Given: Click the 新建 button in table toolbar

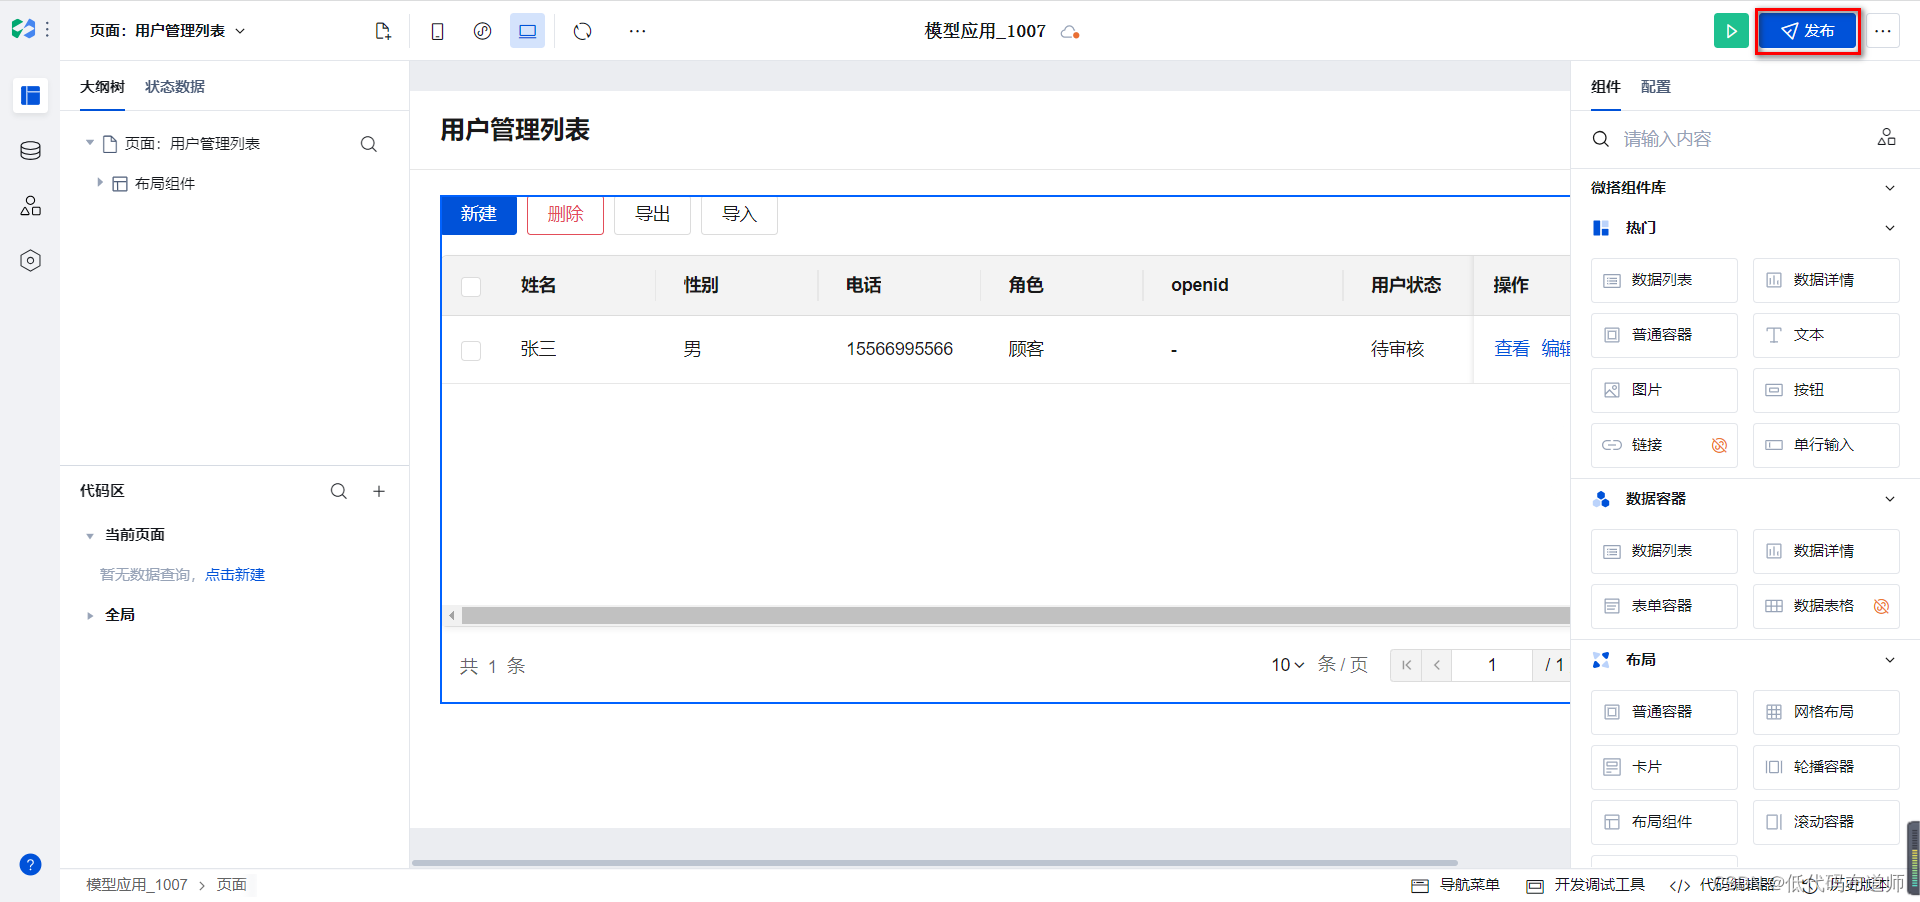Looking at the screenshot, I should click(x=479, y=214).
